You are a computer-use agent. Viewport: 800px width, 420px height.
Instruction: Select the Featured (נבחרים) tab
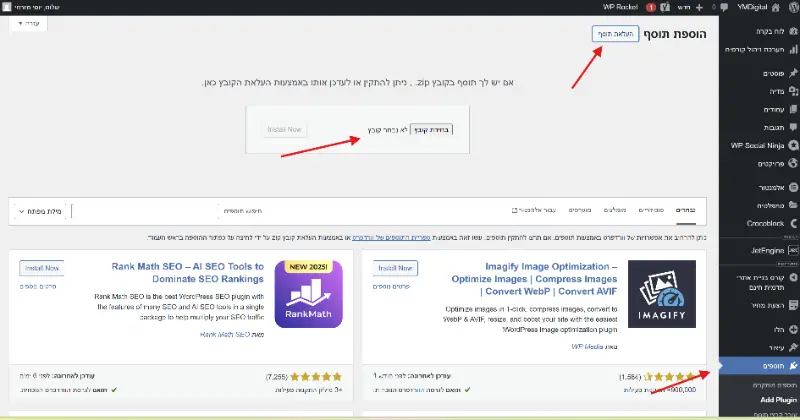pos(685,210)
